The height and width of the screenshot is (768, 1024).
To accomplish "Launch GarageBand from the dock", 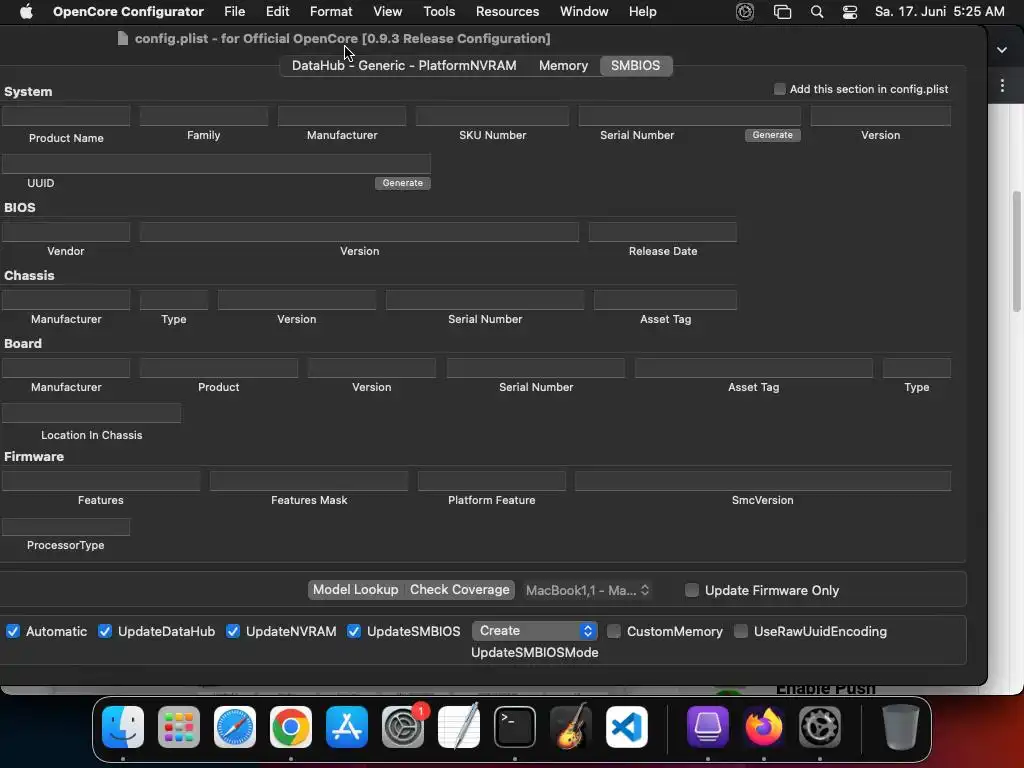I will [571, 727].
